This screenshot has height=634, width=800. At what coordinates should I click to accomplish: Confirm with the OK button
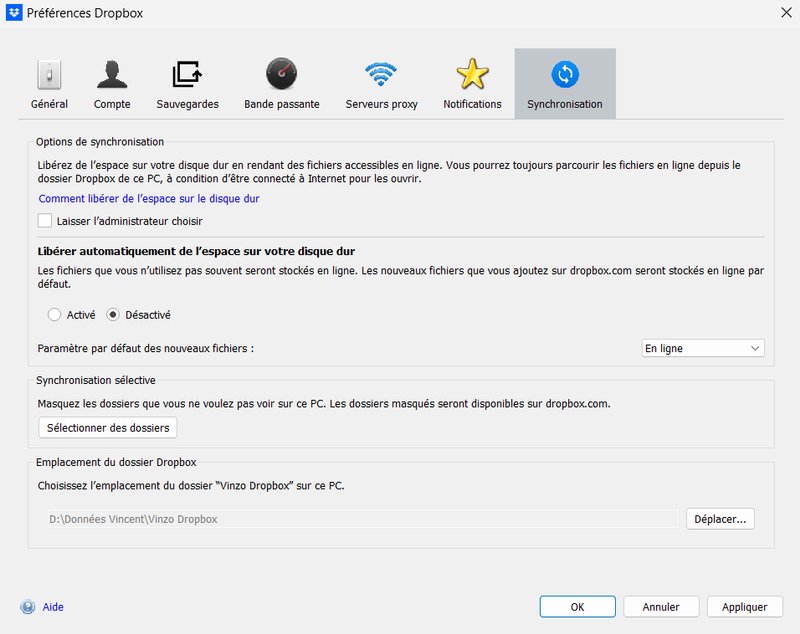(578, 607)
